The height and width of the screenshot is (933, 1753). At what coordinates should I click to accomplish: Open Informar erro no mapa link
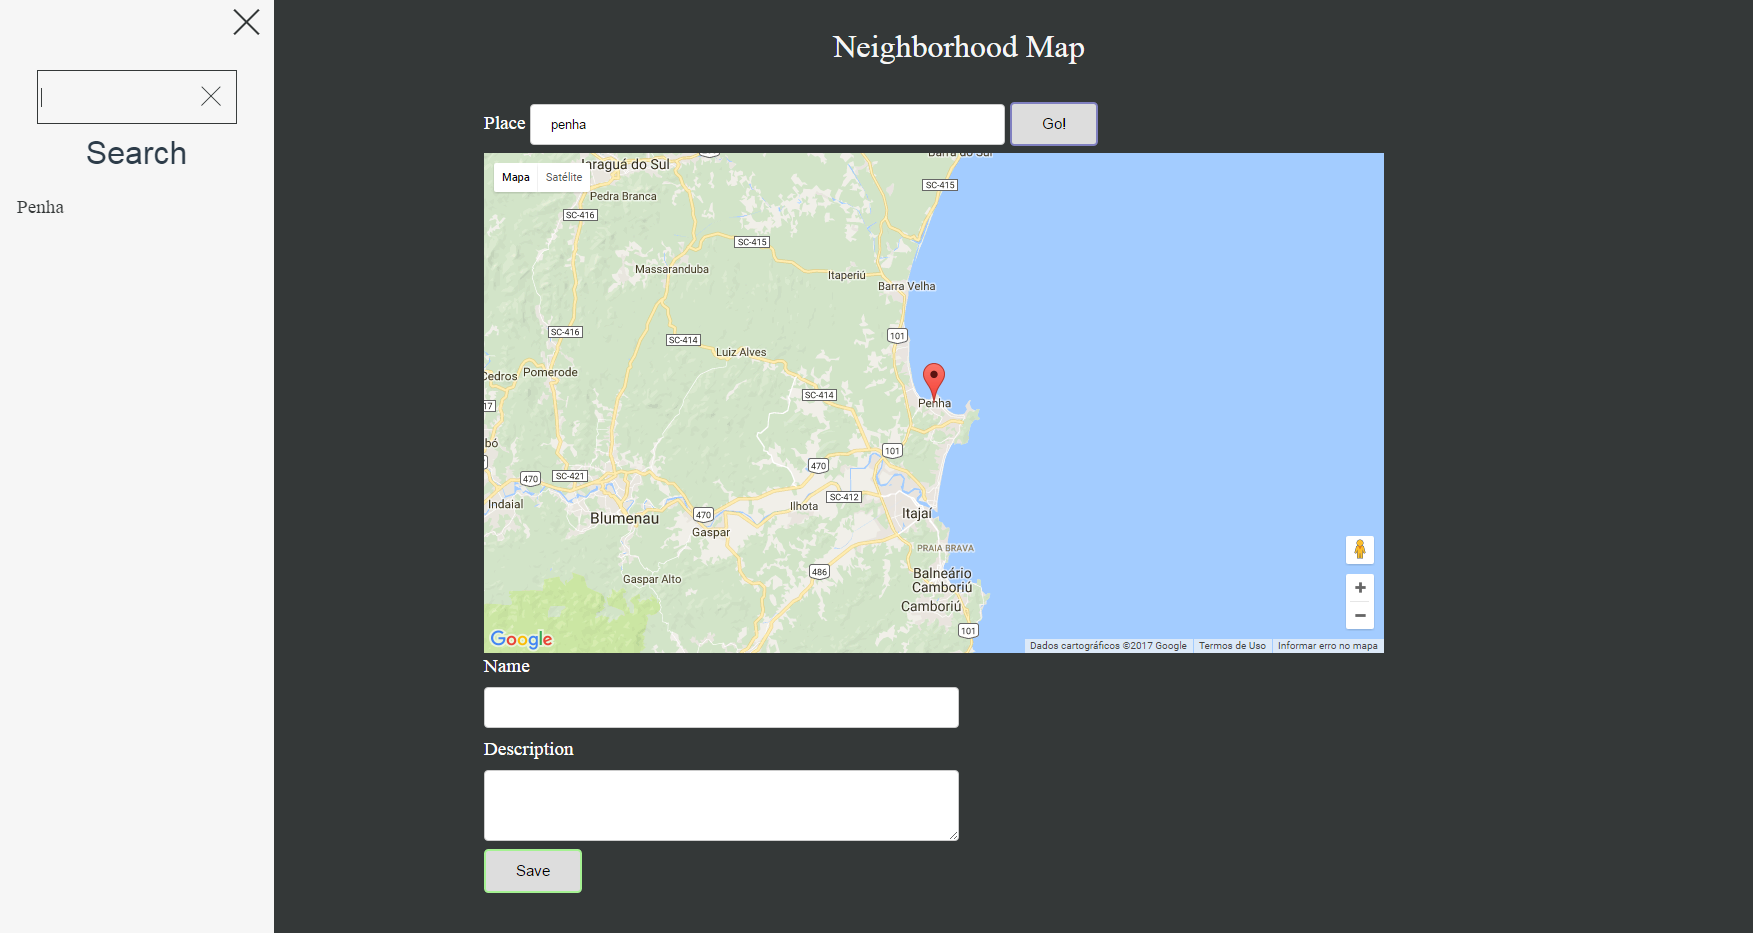click(1327, 645)
